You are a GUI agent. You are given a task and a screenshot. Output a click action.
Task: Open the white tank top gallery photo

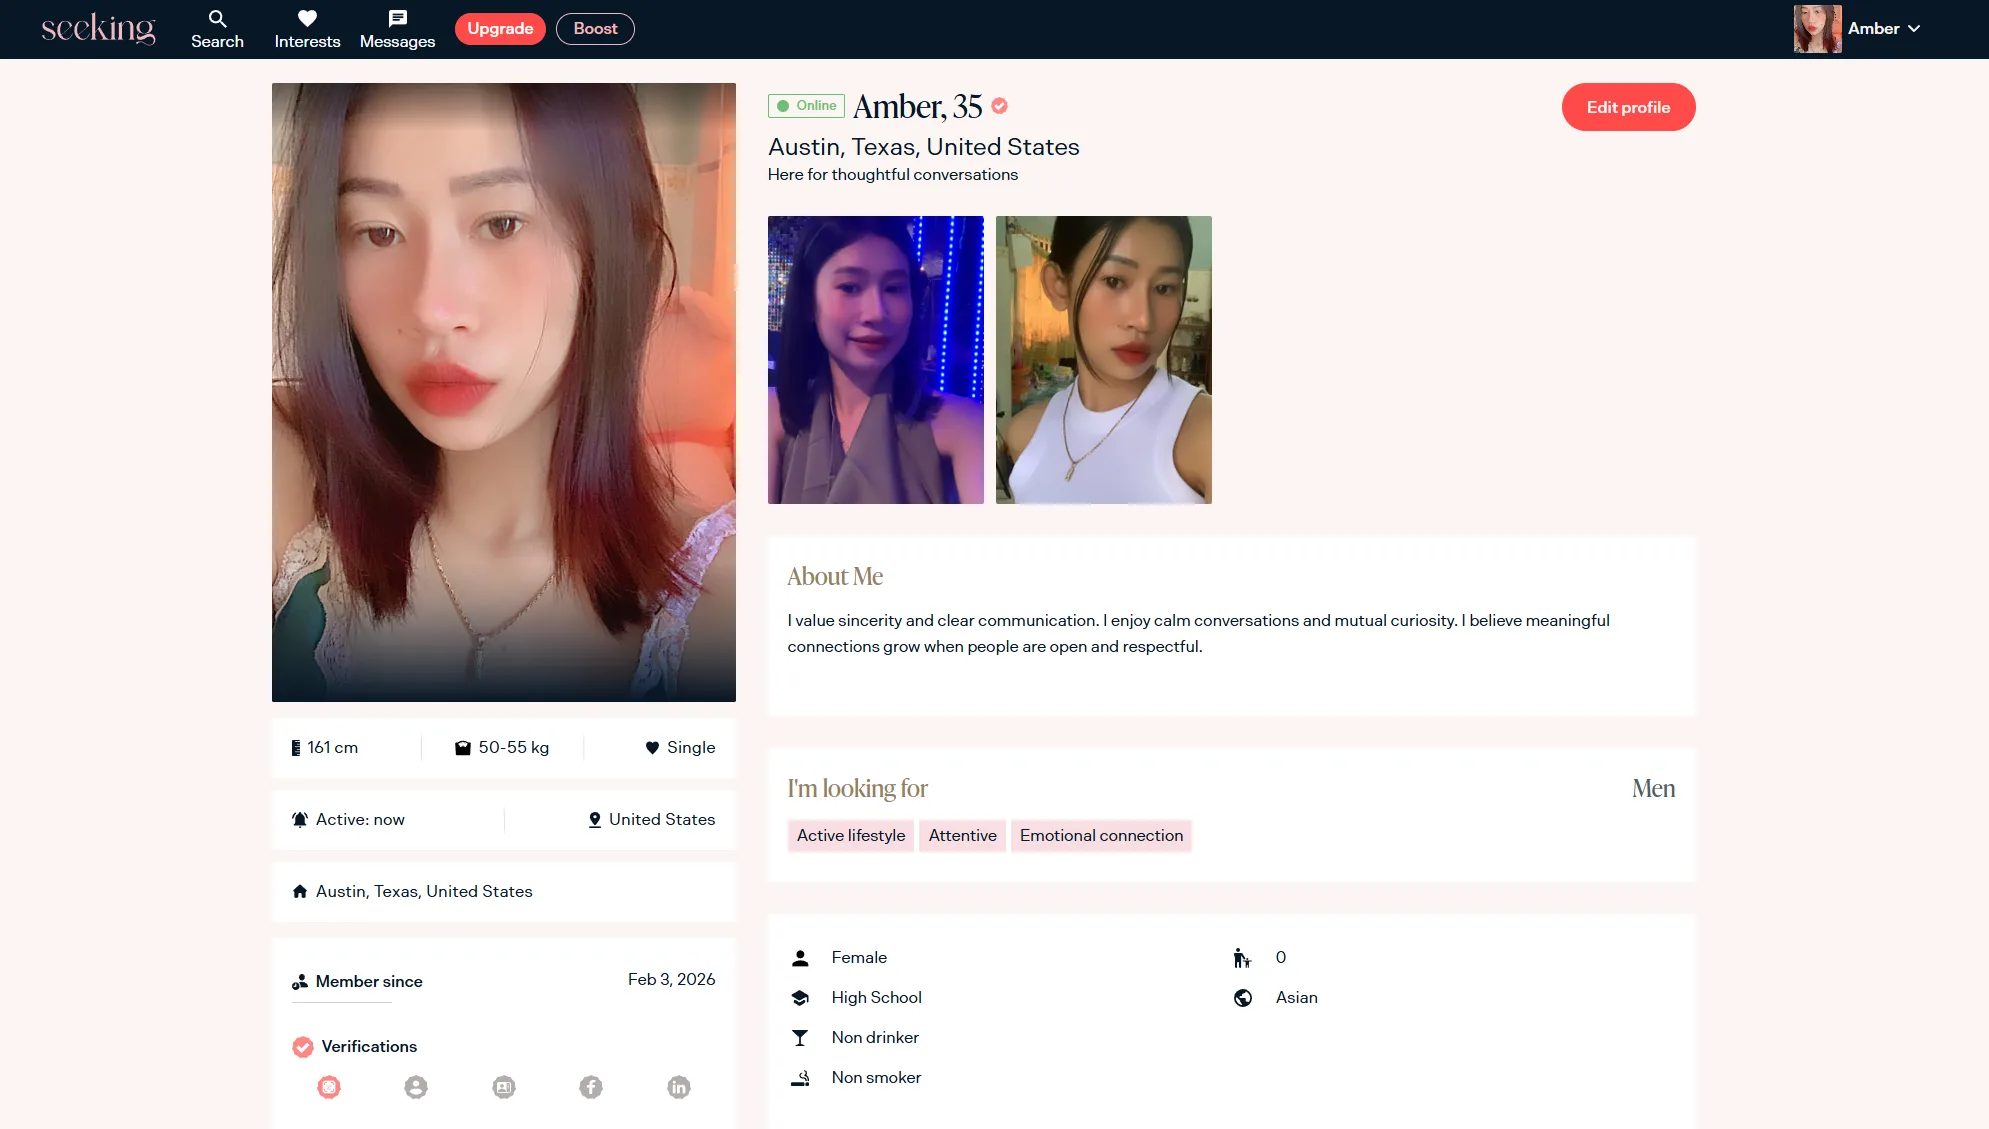[1103, 360]
